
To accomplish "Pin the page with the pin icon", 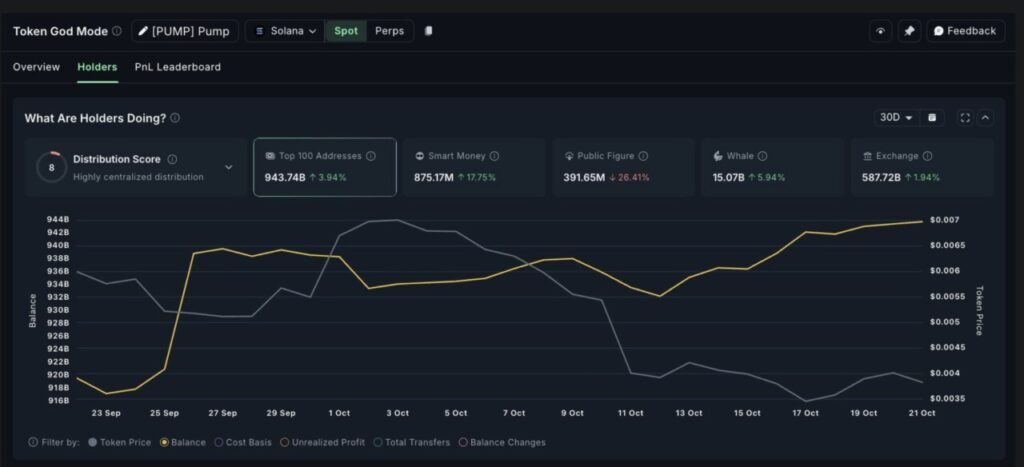I will tap(909, 31).
